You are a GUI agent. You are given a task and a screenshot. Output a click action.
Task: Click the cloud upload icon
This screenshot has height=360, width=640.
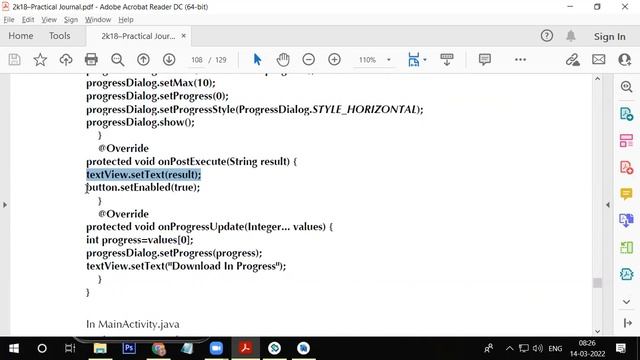click(x=66, y=60)
